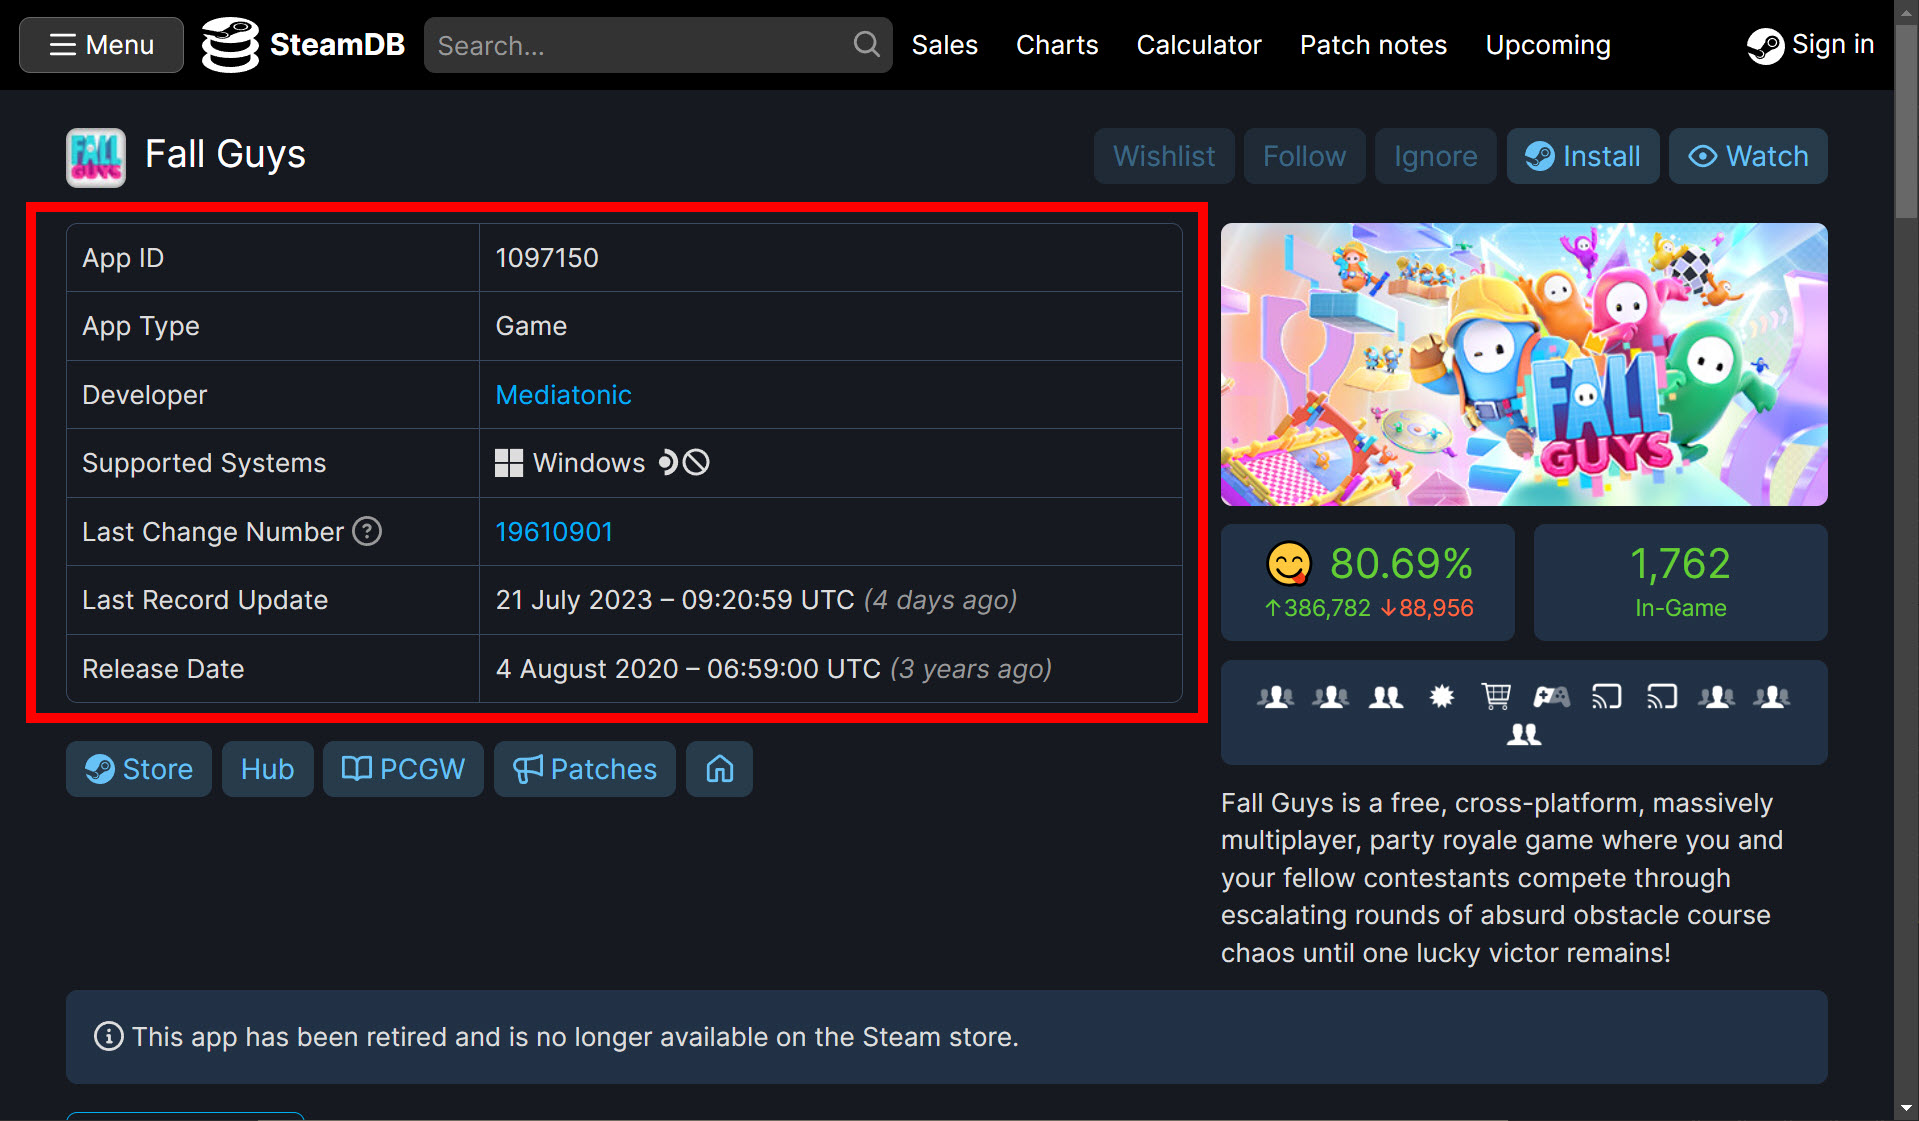This screenshot has height=1121, width=1919.
Task: Click the Last Record Update value
Action: 756,600
